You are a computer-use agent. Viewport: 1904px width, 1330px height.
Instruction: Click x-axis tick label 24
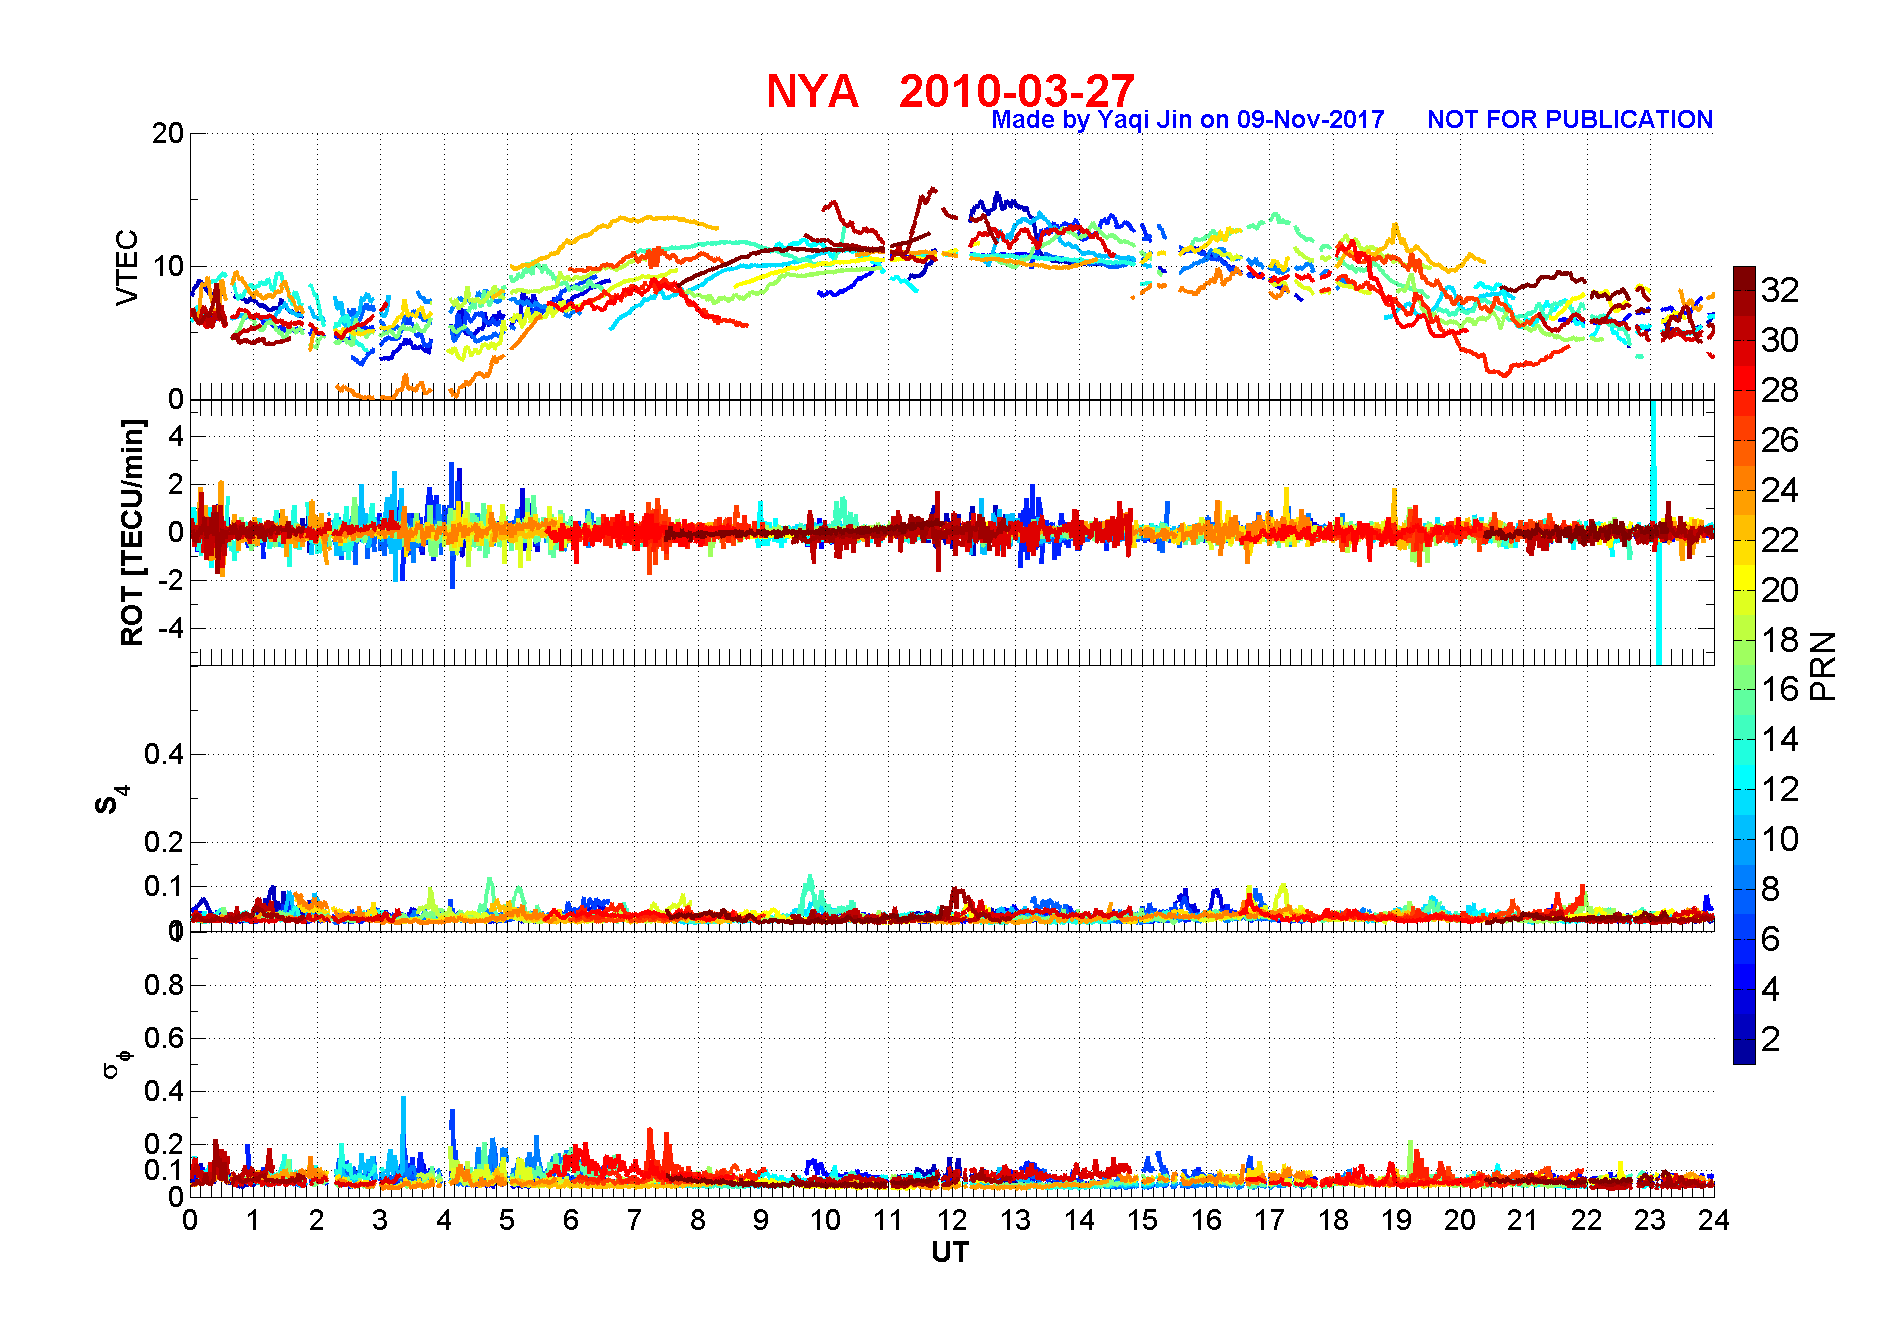(1713, 1220)
